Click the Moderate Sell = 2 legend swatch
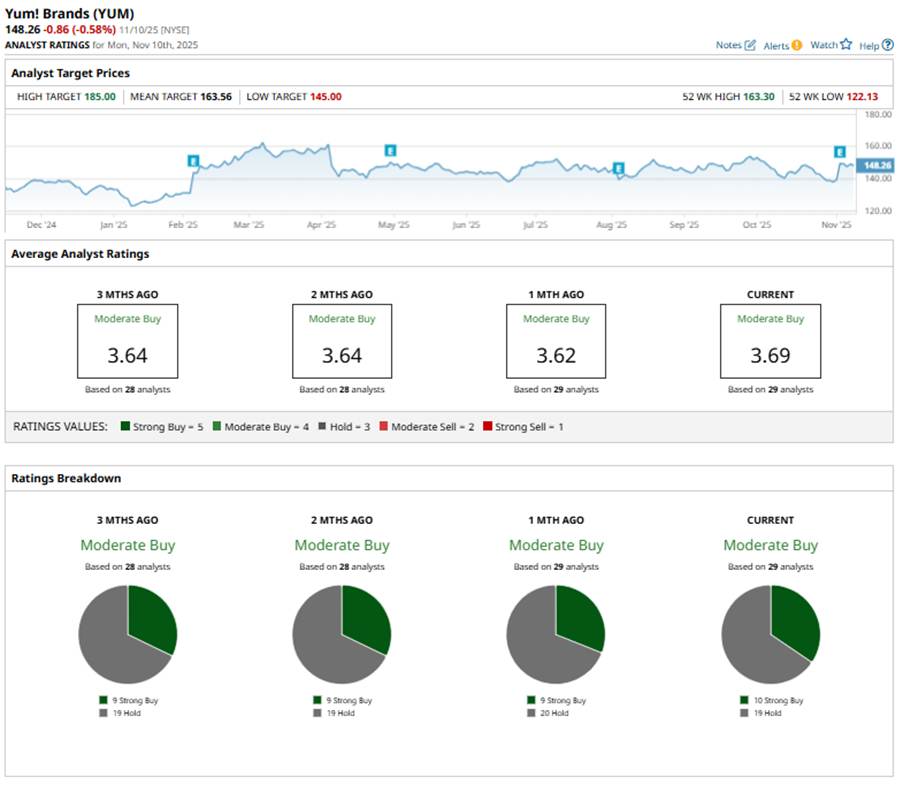This screenshot has height=785, width=903. click(383, 427)
